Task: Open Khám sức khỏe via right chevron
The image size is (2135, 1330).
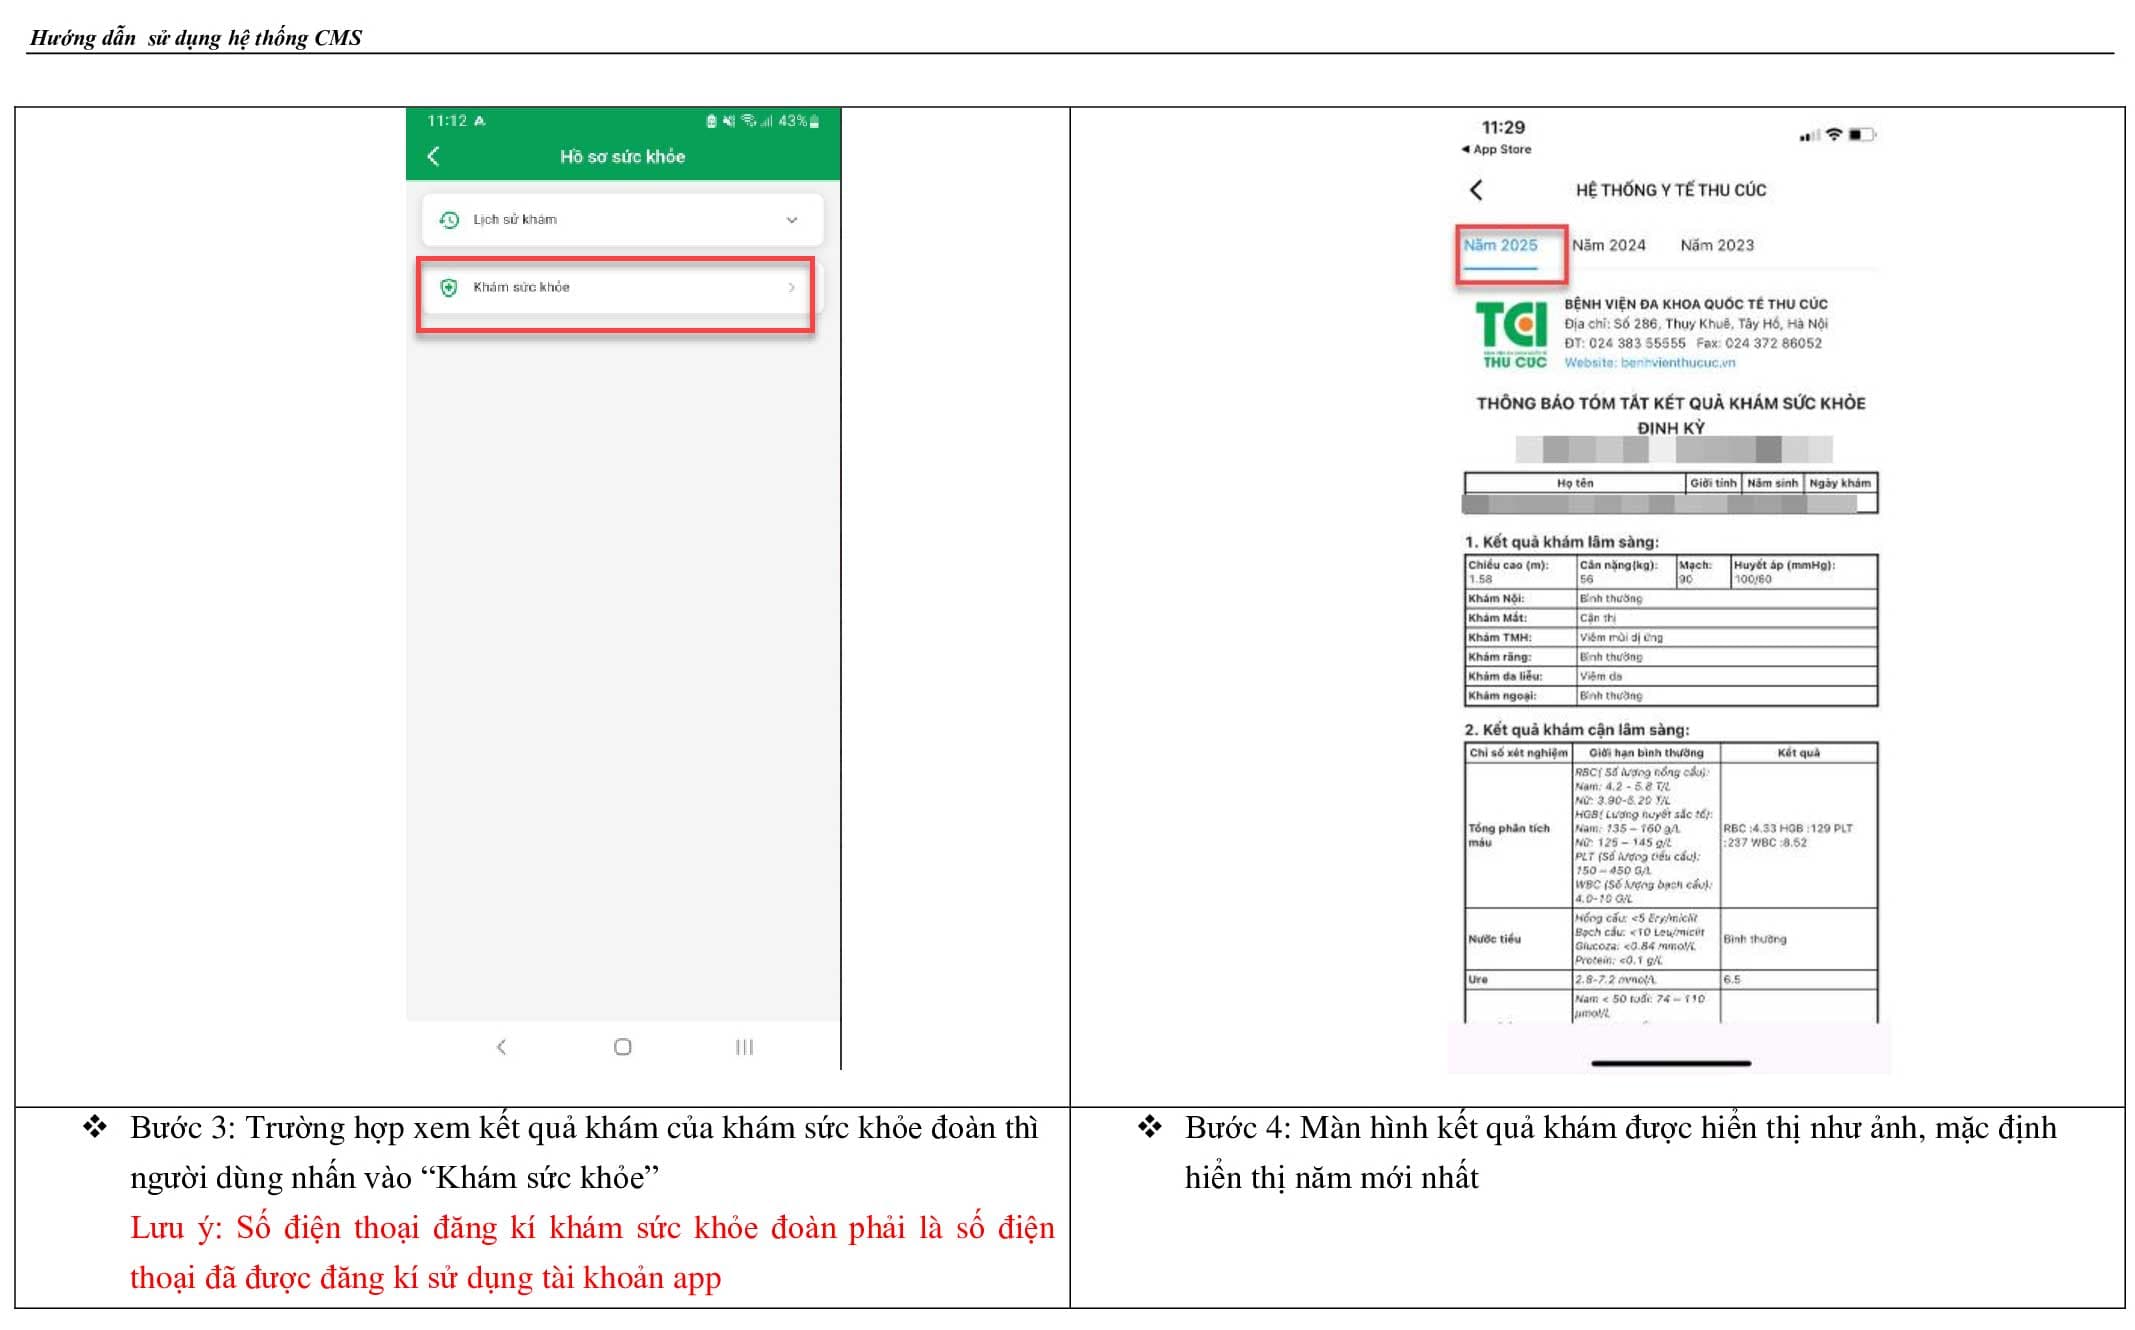Action: (791, 288)
